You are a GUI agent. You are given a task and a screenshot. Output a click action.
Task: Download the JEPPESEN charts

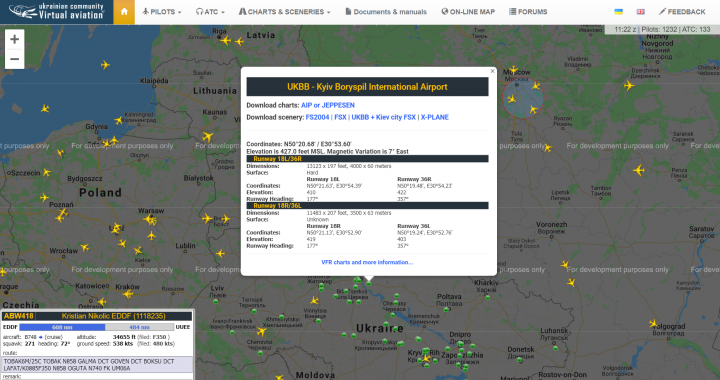338,105
